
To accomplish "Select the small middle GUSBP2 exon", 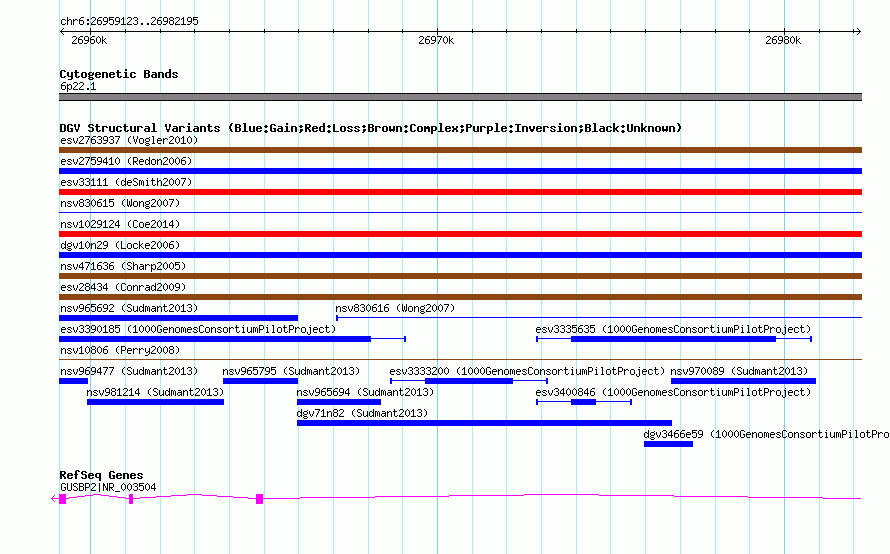I will click(131, 499).
